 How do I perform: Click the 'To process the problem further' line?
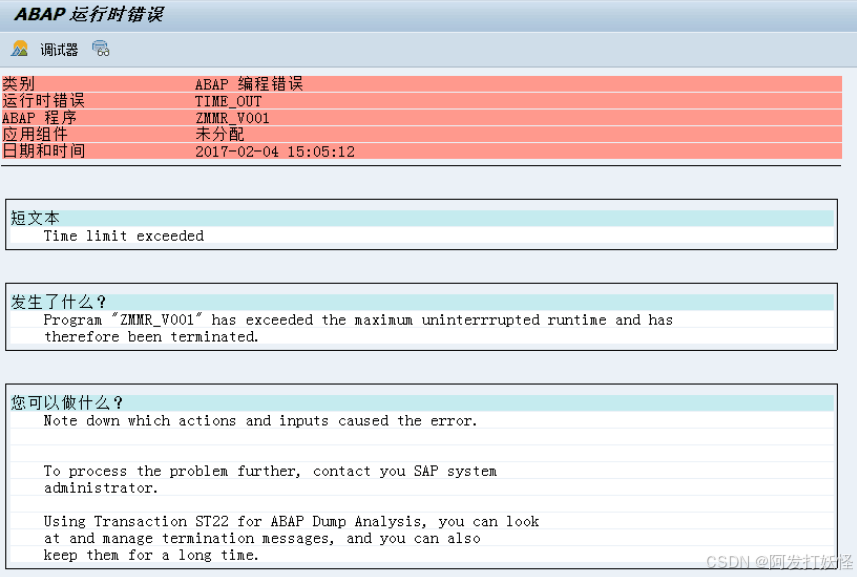[x=270, y=471]
